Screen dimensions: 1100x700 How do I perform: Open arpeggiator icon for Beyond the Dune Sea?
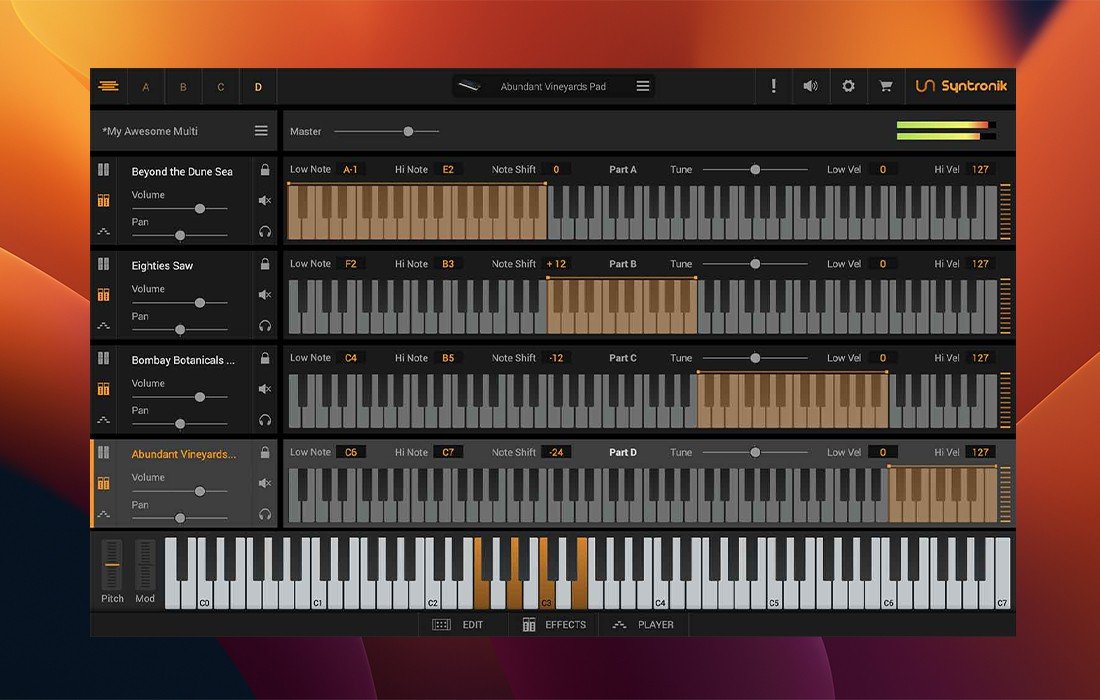click(x=103, y=231)
